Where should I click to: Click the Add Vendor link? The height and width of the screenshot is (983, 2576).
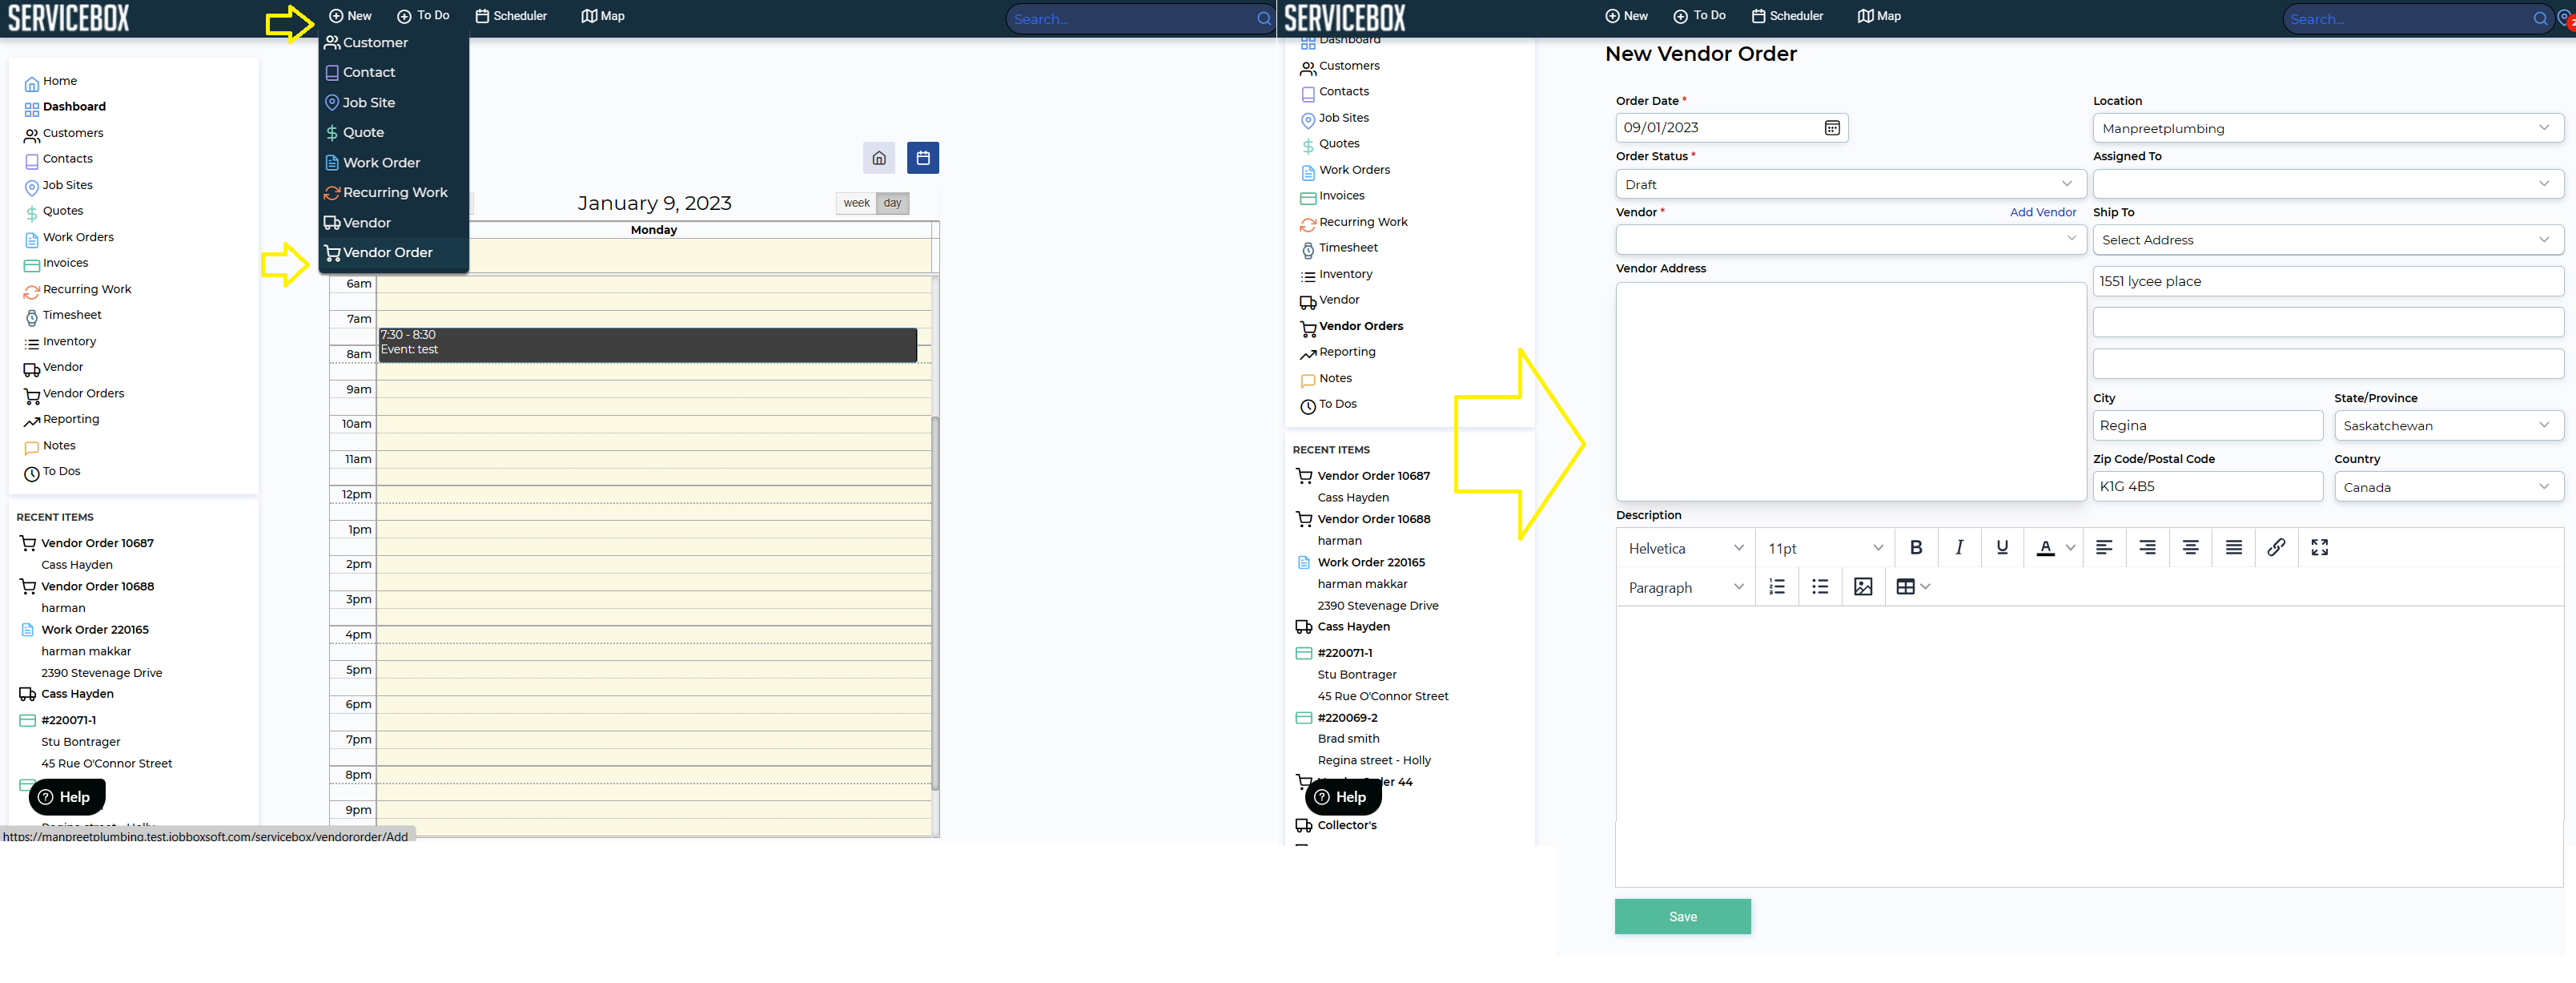tap(2042, 212)
